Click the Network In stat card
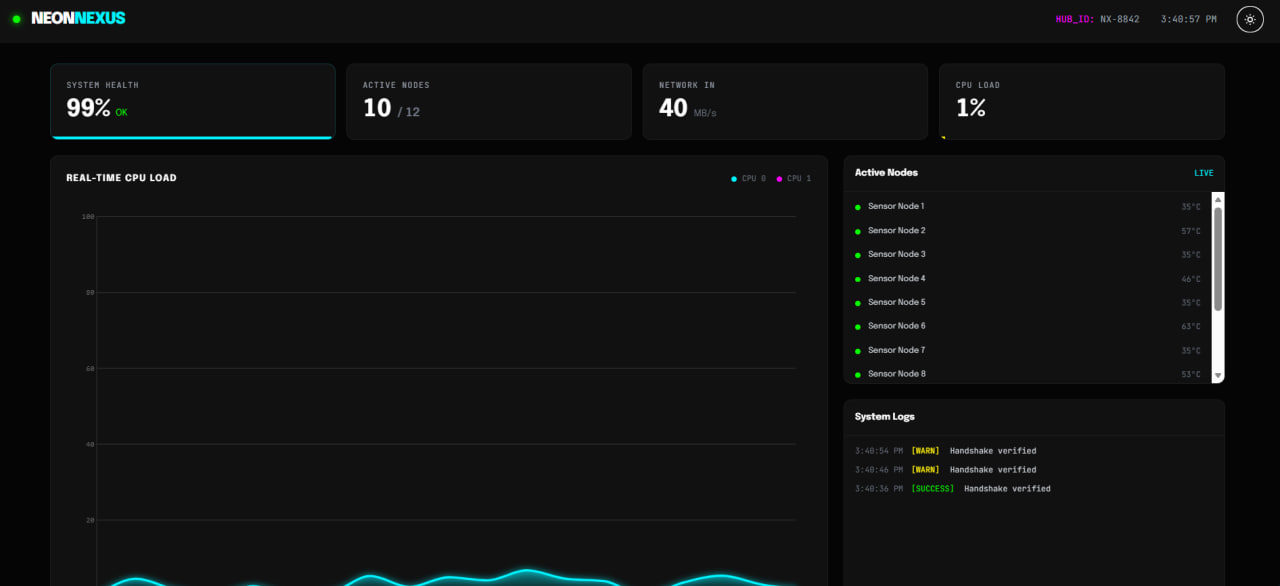 tap(784, 101)
